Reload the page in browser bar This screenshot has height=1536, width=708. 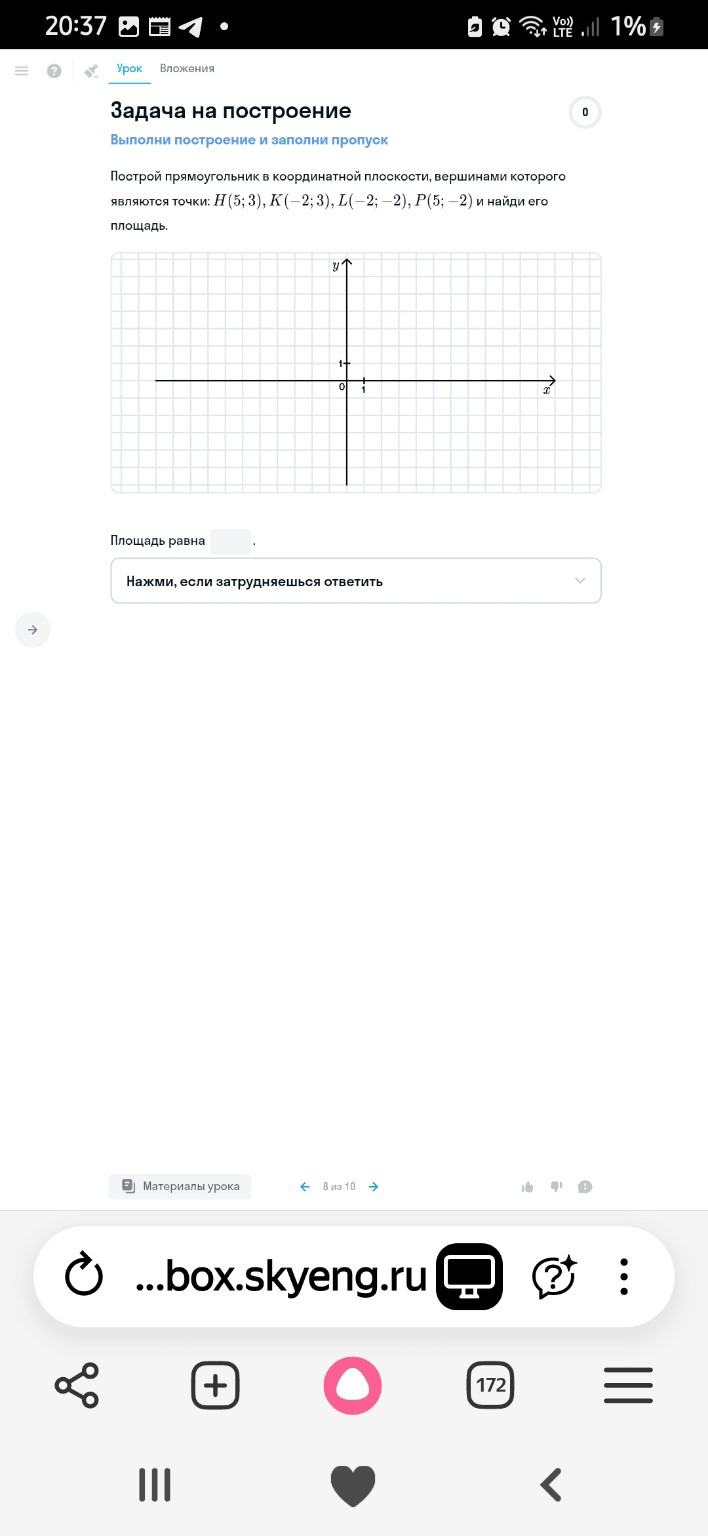[84, 1276]
